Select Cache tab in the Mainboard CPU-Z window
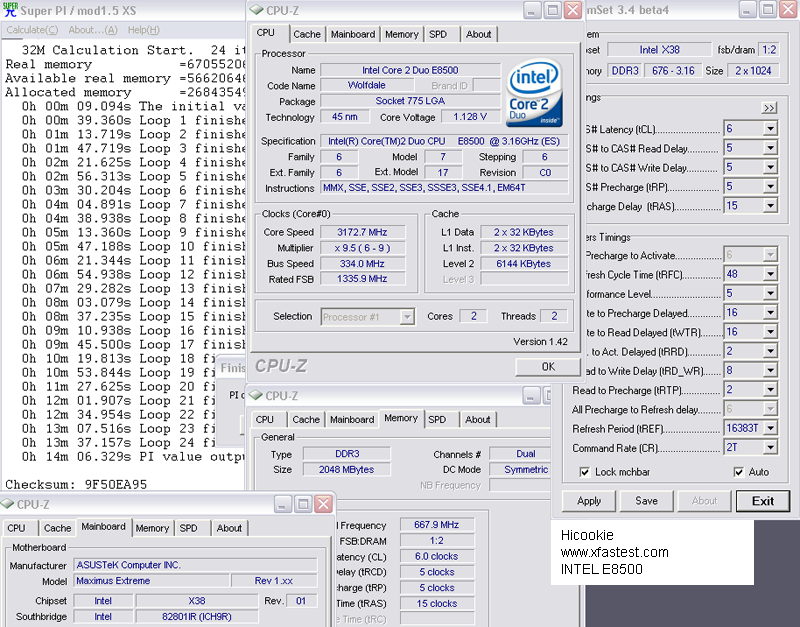Screen dimensions: 800x627 [x=57, y=529]
